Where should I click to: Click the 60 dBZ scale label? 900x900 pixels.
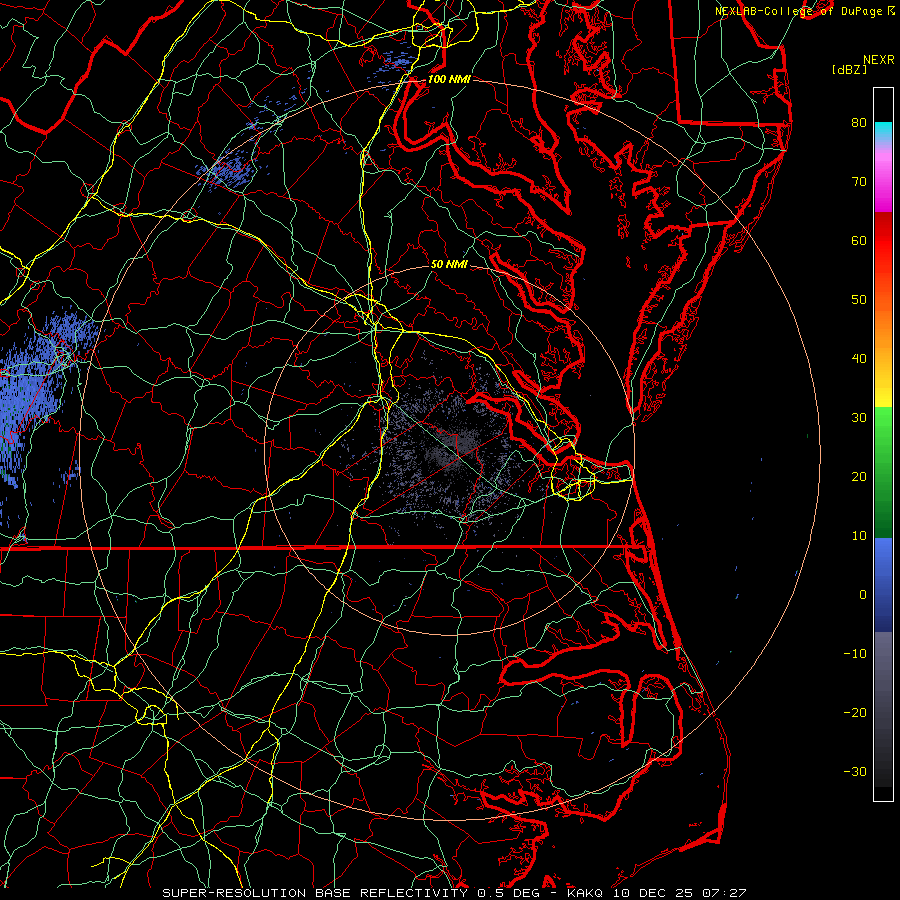pyautogui.click(x=859, y=240)
